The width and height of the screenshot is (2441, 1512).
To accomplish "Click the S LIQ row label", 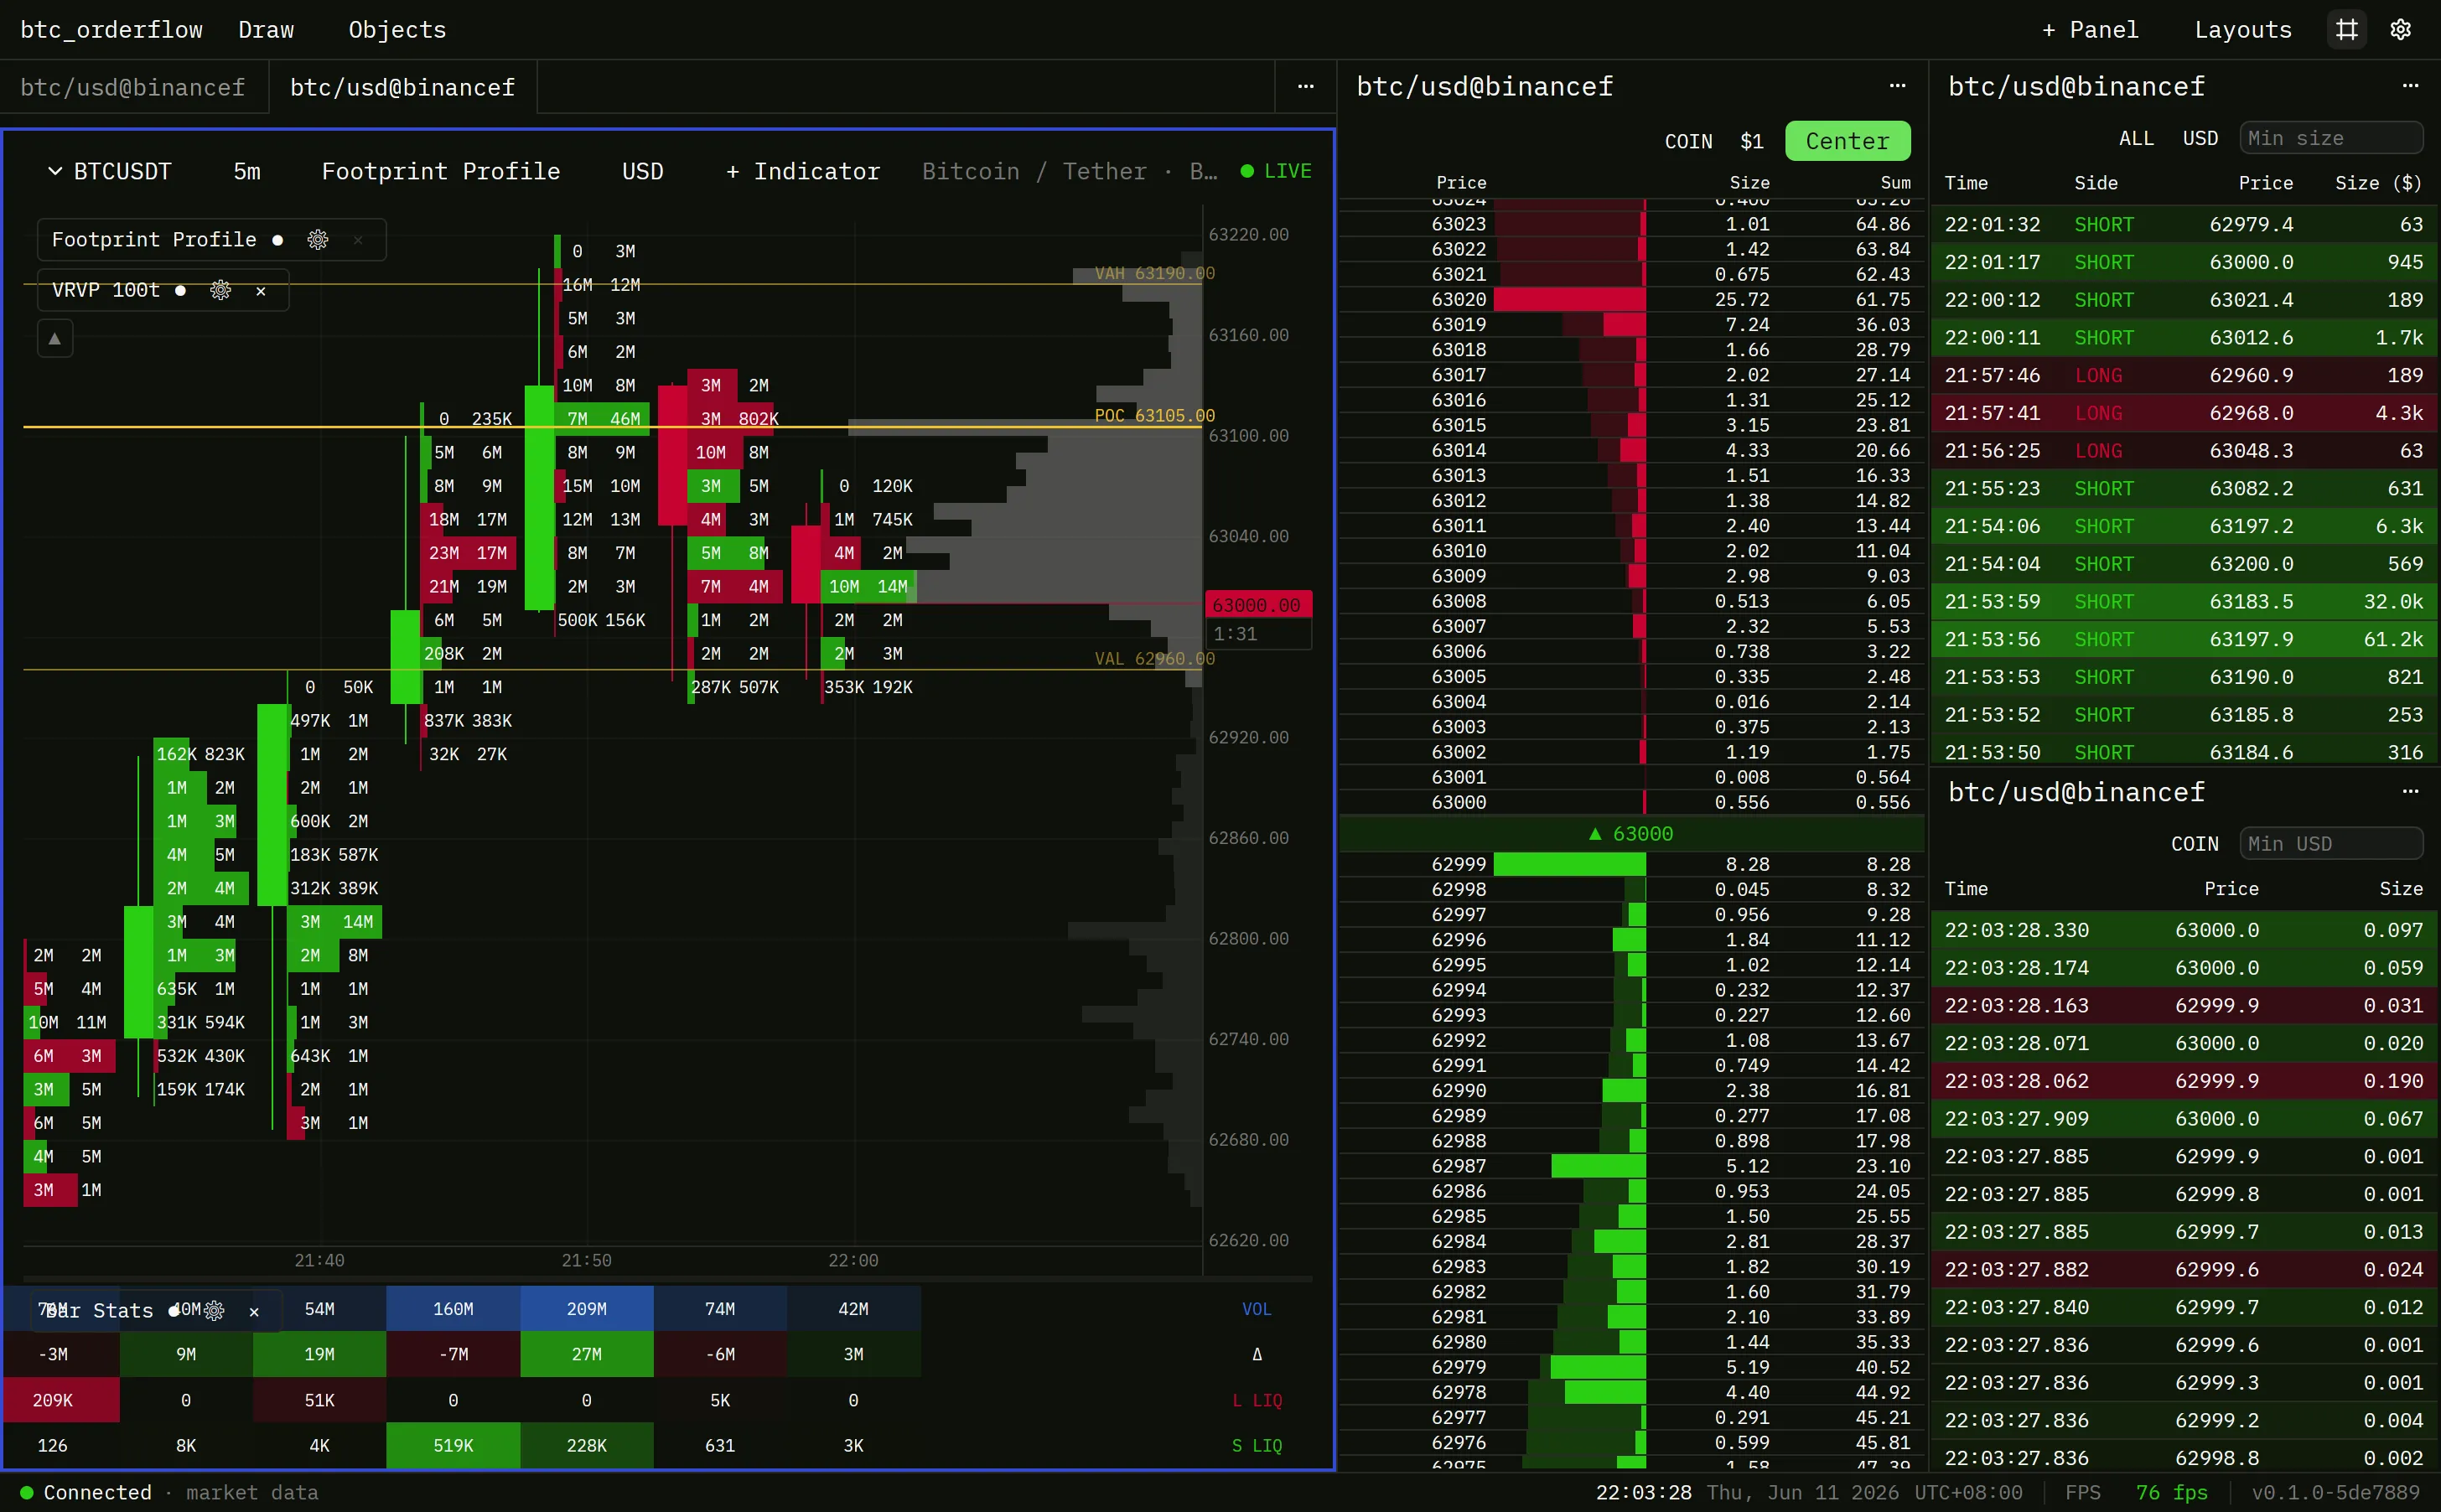I will 1256,1446.
